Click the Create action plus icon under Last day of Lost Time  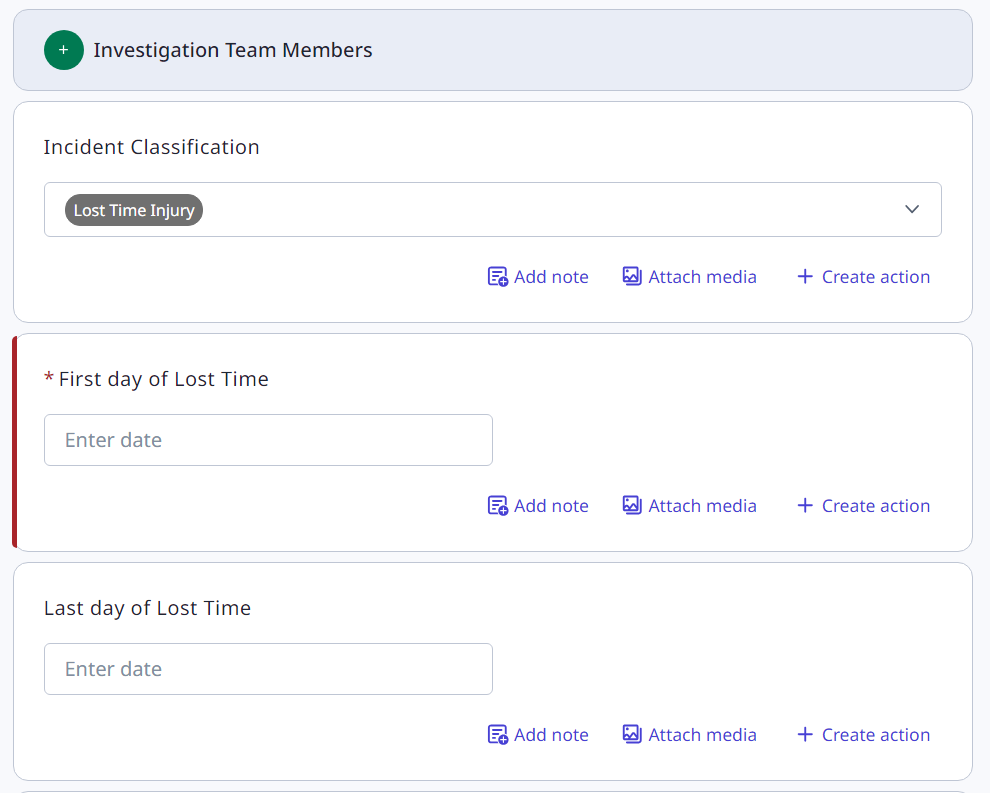click(x=805, y=735)
